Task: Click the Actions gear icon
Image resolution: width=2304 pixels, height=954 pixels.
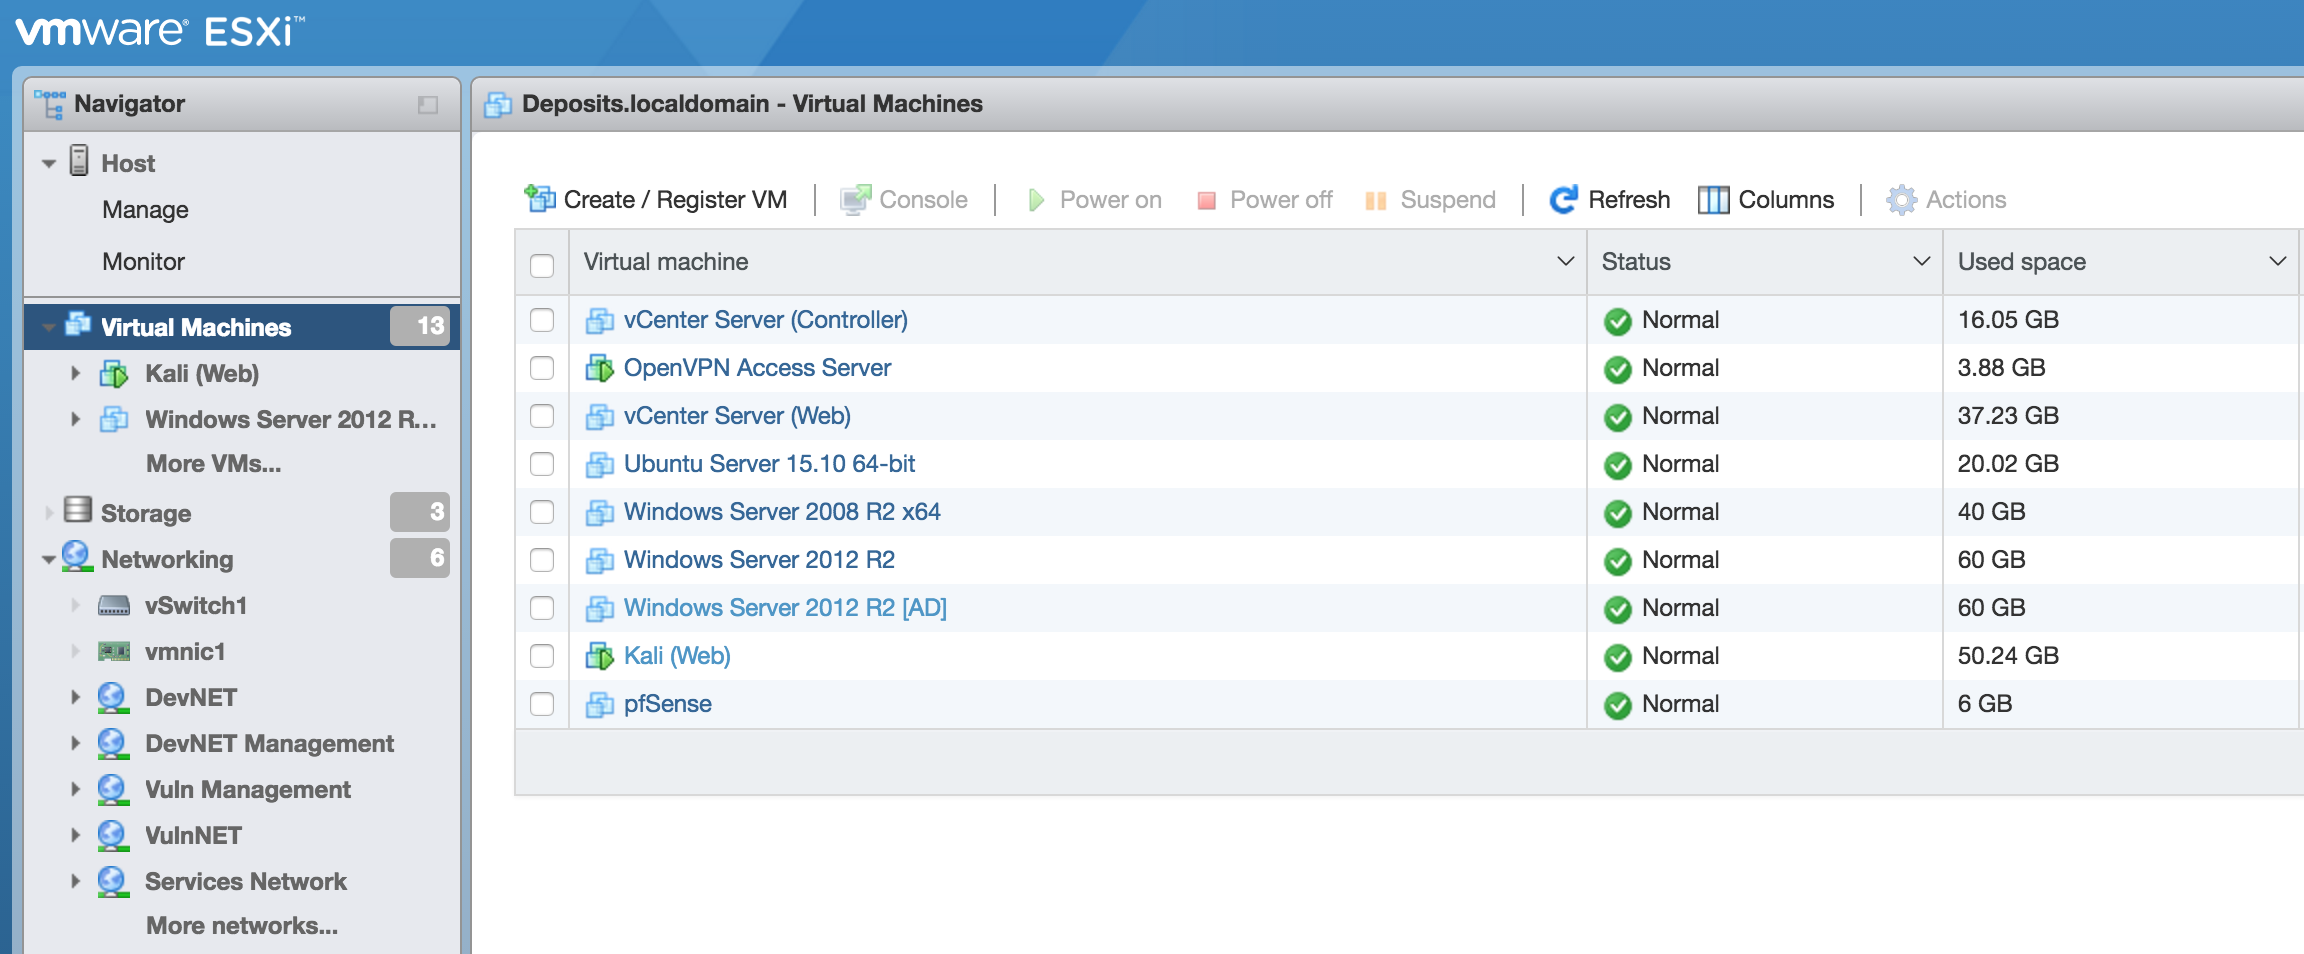Action: pyautogui.click(x=1901, y=200)
